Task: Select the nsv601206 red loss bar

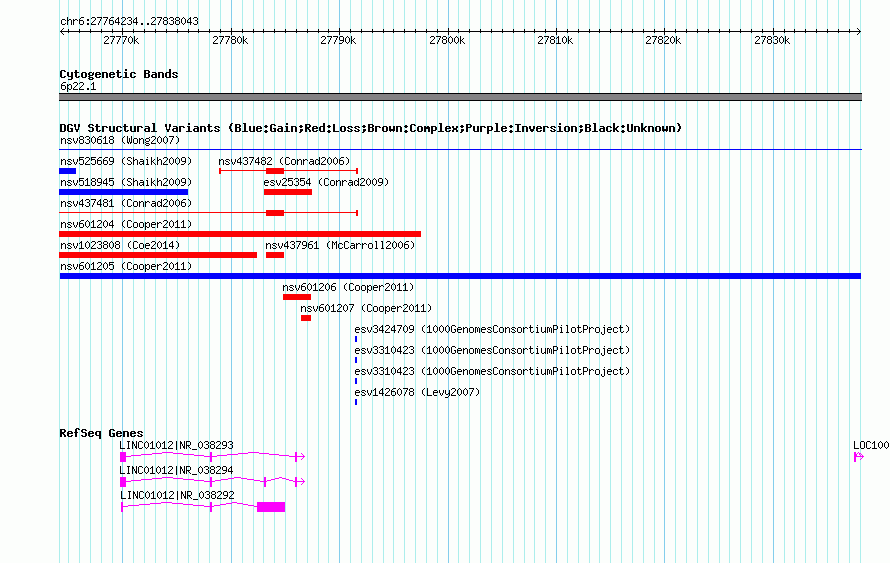Action: [x=297, y=297]
